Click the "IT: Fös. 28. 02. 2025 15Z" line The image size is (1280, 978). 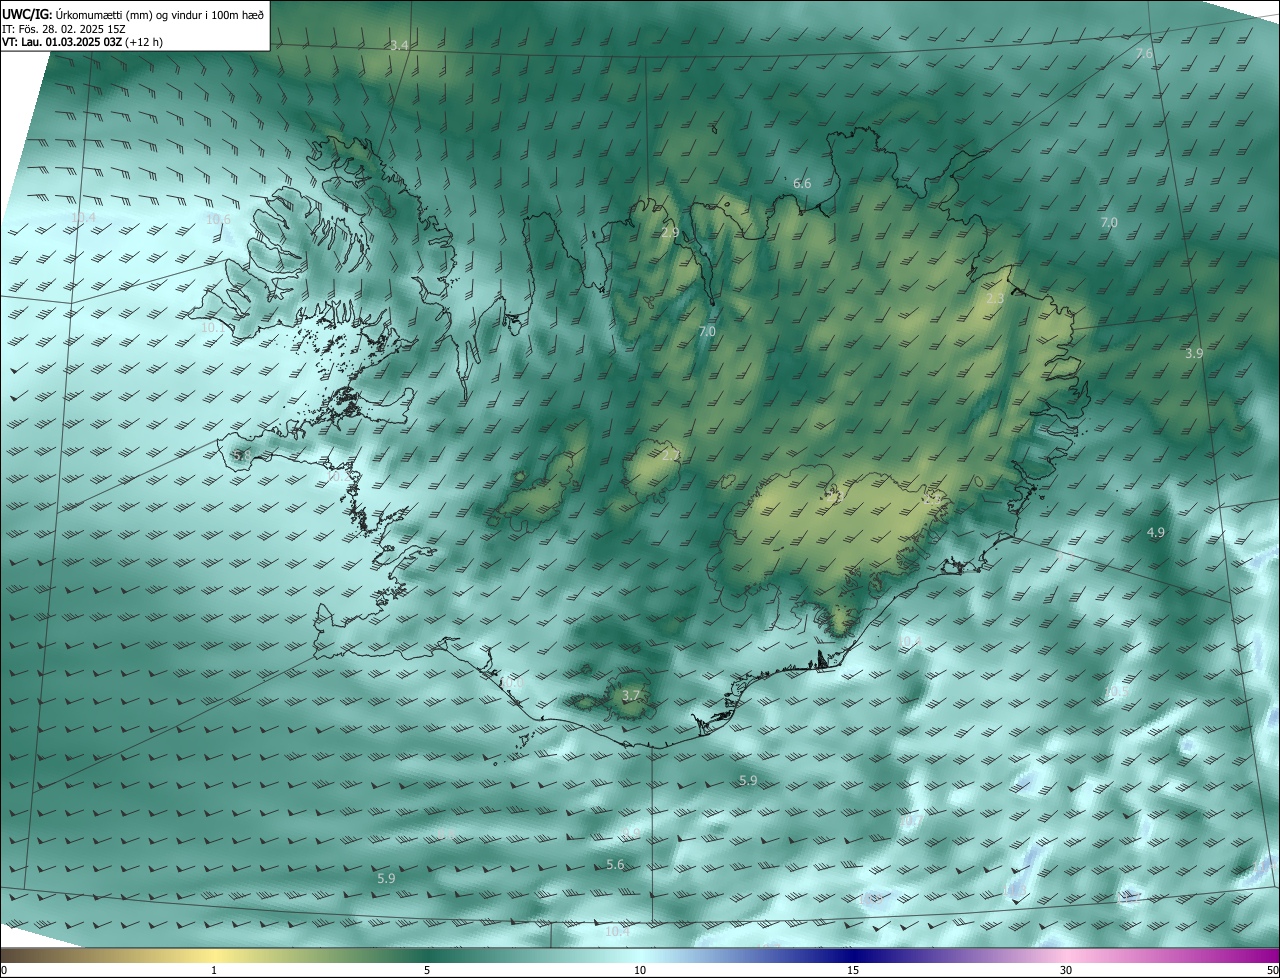coord(64,29)
